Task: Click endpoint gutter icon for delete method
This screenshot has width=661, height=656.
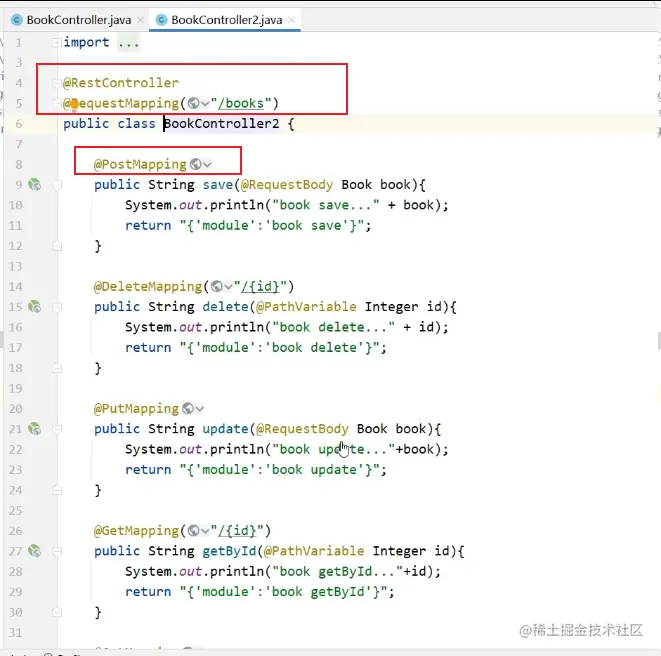Action: tap(35, 306)
